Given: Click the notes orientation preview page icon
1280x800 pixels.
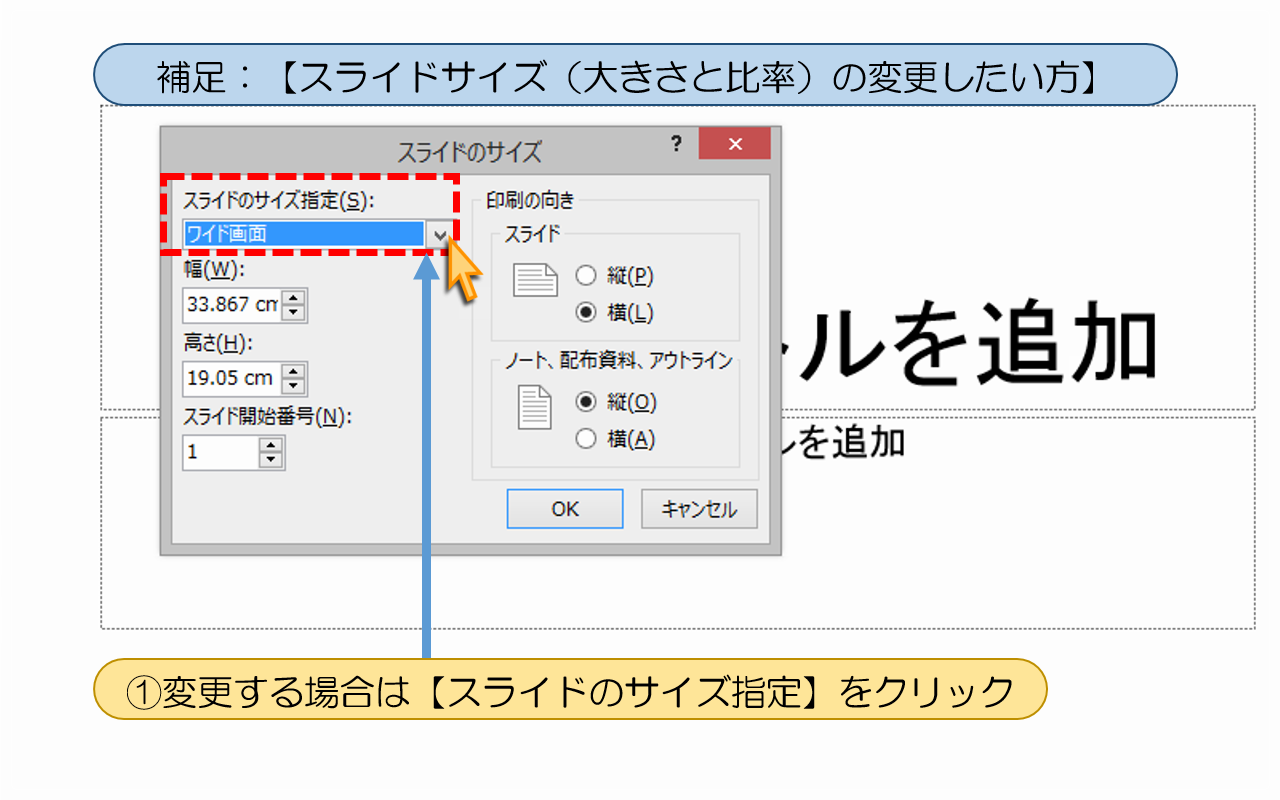Looking at the screenshot, I should point(536,408).
